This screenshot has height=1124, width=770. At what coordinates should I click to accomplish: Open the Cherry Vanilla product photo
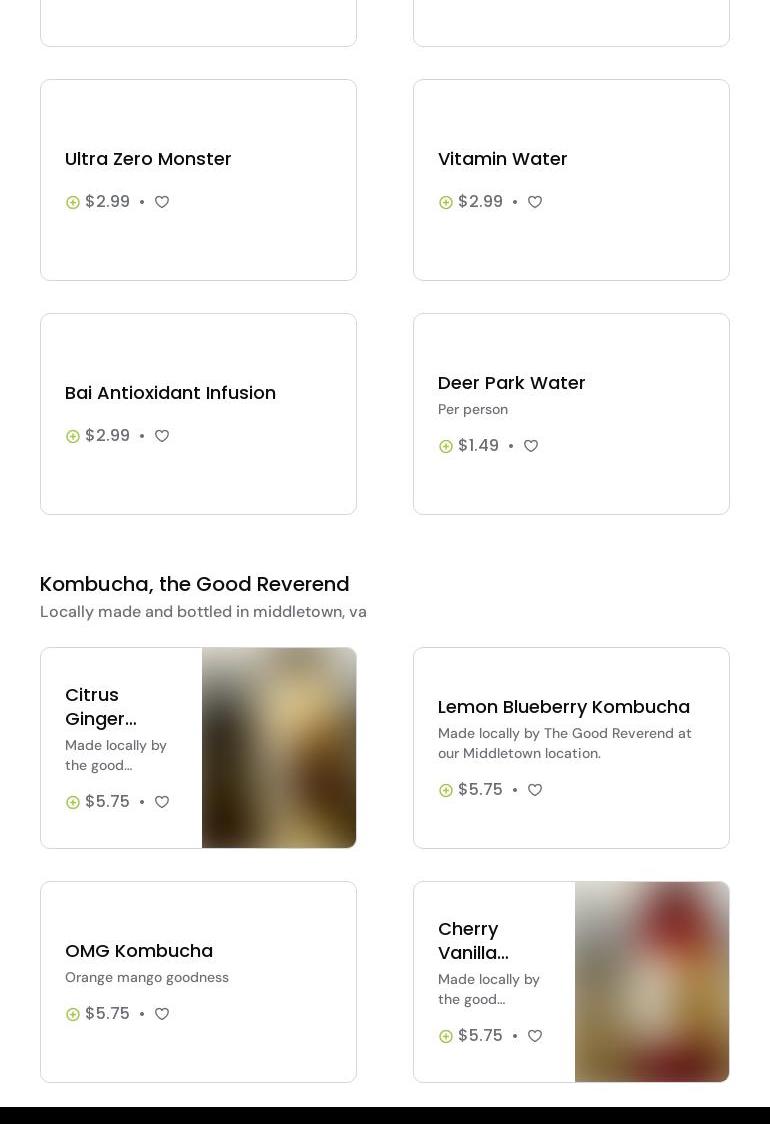tap(652, 982)
